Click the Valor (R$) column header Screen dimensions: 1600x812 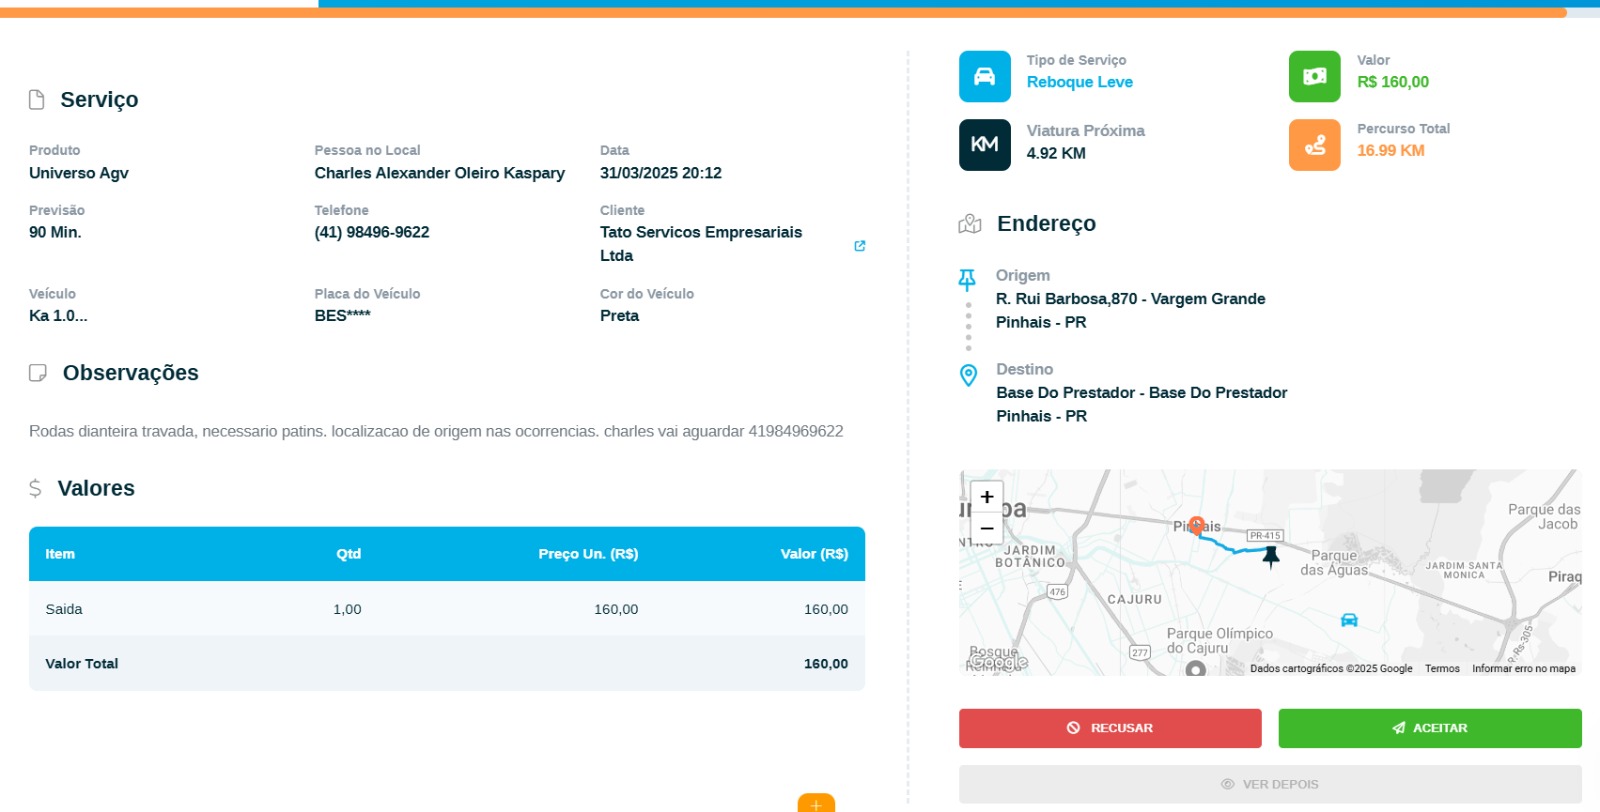click(x=813, y=554)
